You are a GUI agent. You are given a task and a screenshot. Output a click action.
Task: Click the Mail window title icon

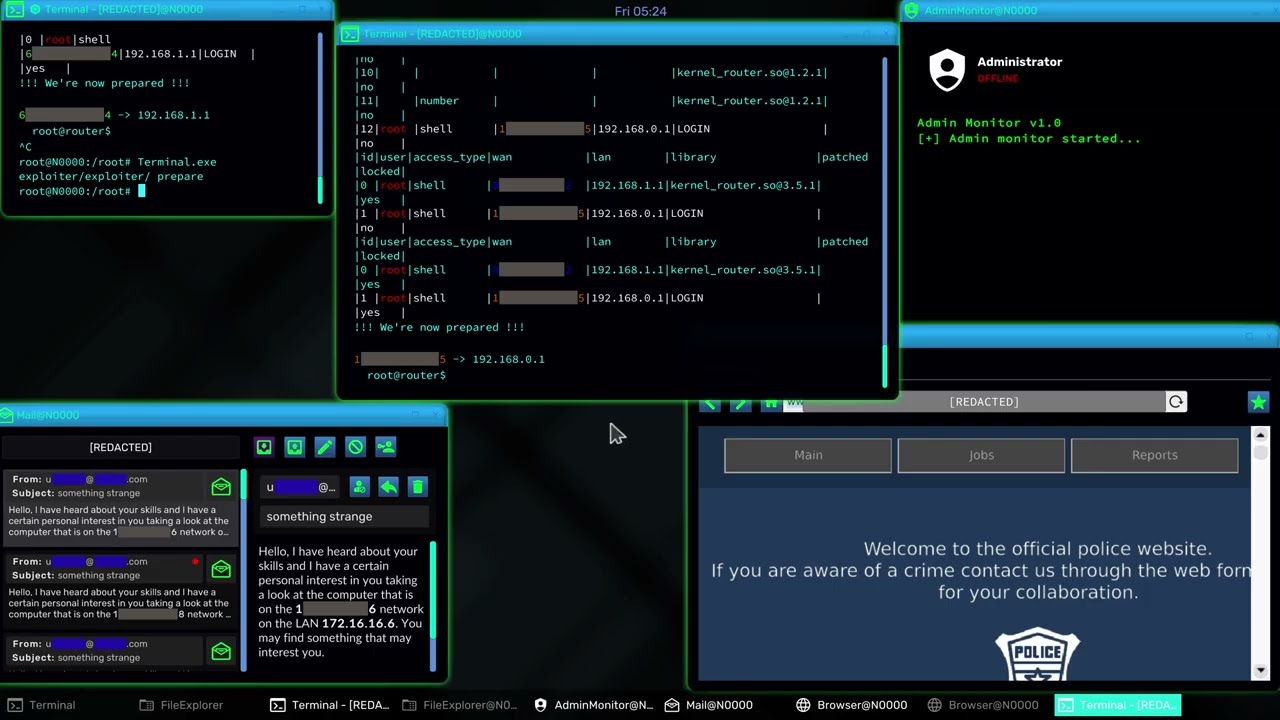(8, 415)
